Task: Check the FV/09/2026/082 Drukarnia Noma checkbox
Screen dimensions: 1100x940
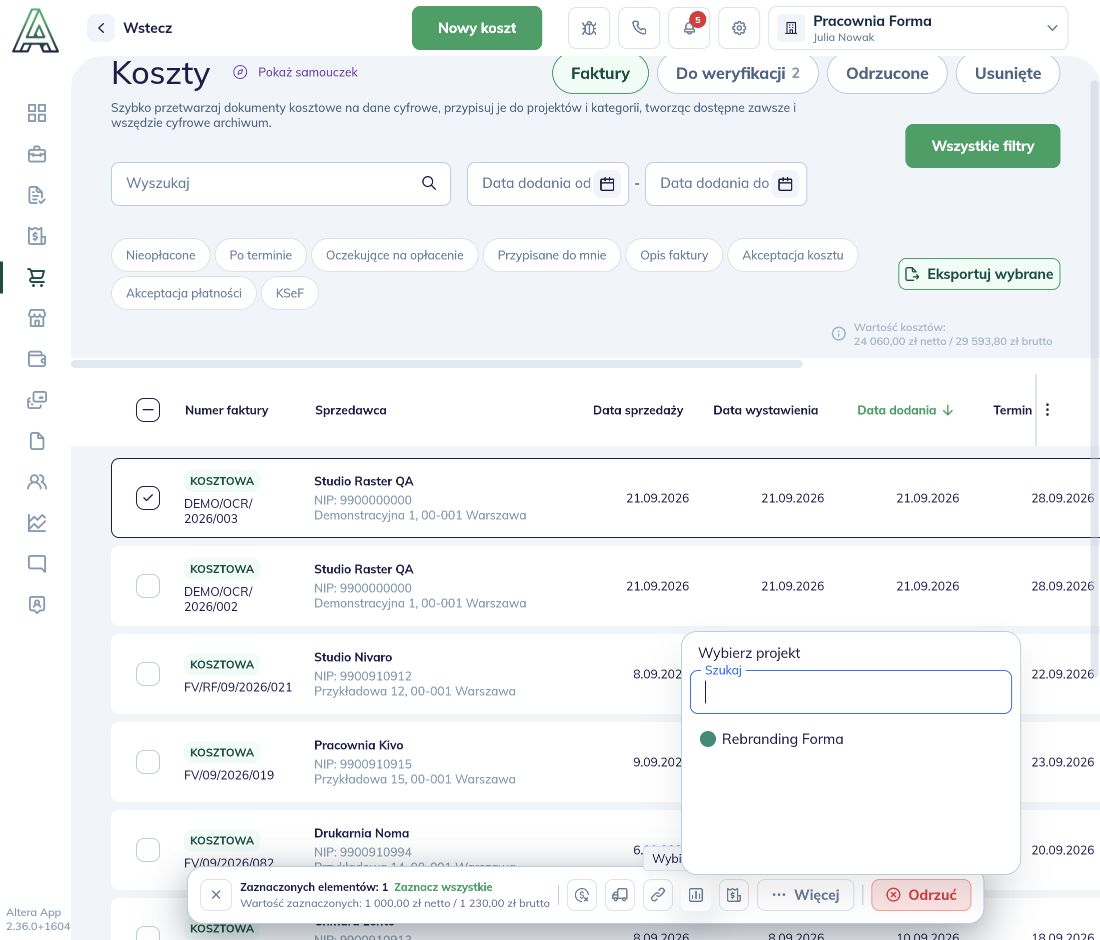Action: point(148,850)
